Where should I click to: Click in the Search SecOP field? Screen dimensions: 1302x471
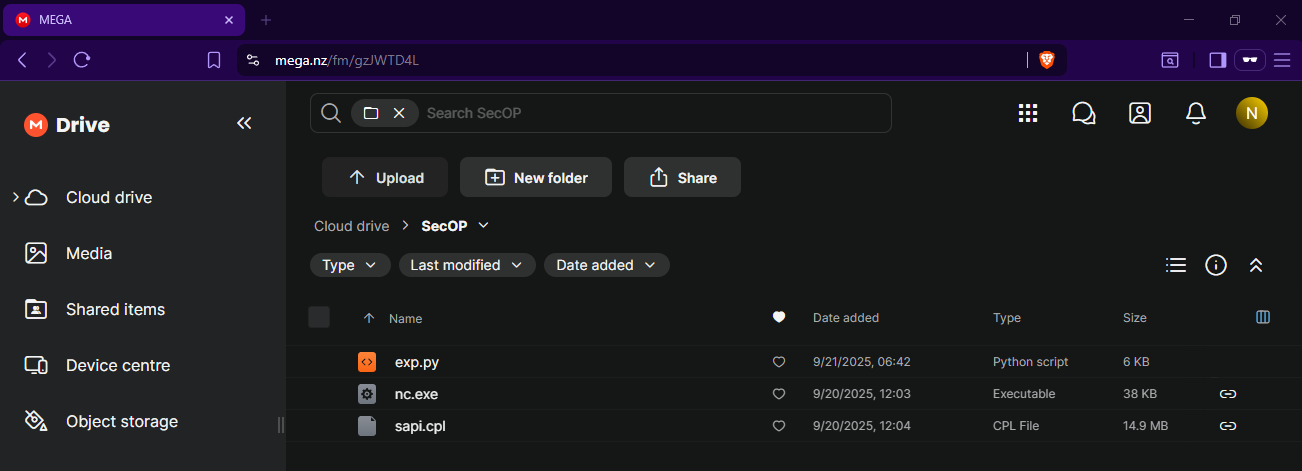(650, 113)
